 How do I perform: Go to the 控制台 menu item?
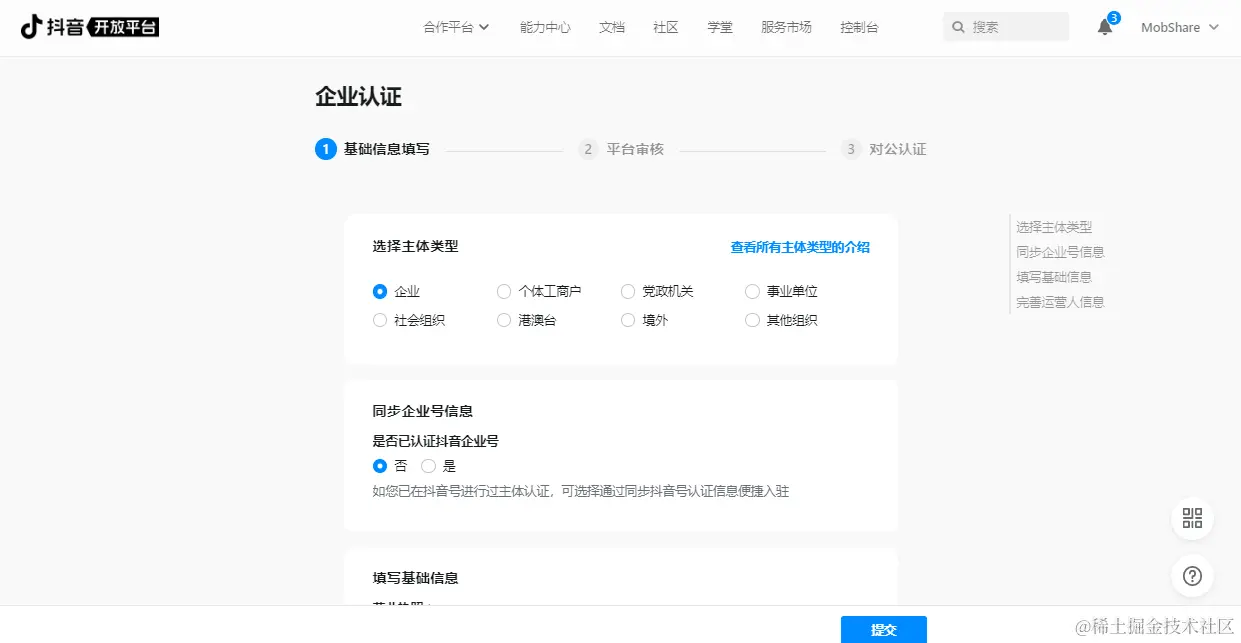click(x=858, y=27)
